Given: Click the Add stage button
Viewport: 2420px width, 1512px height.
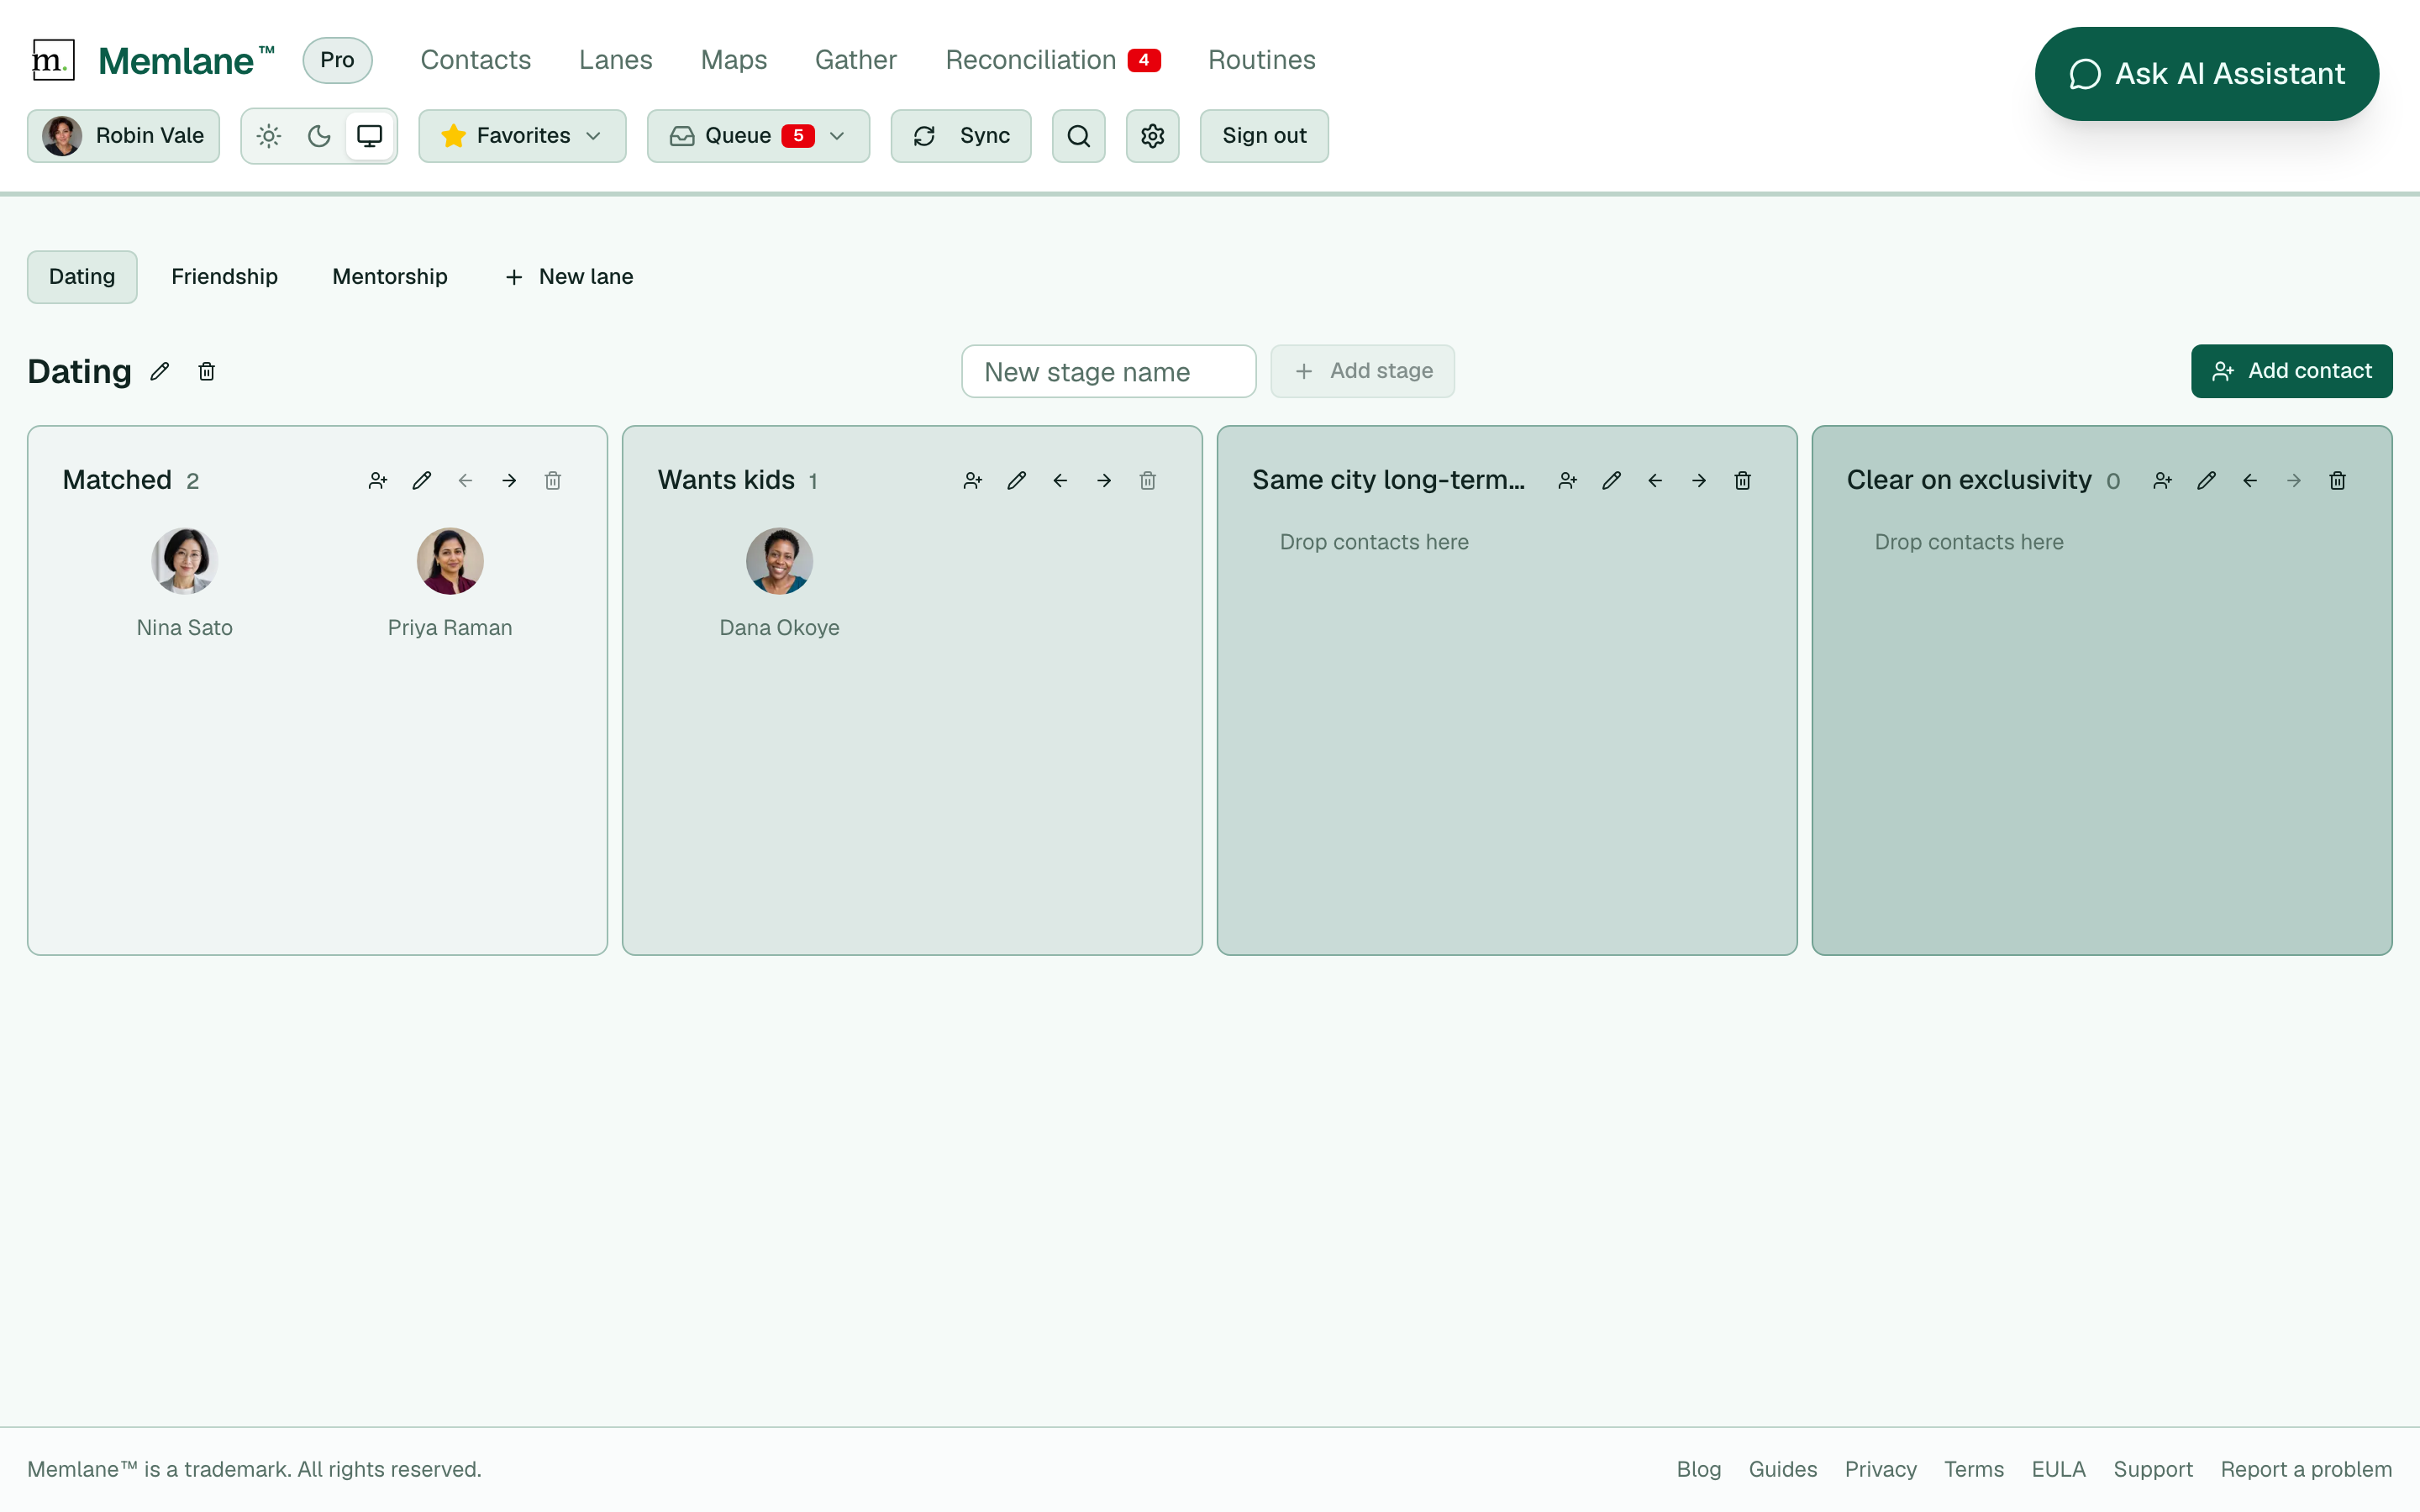Looking at the screenshot, I should (x=1362, y=371).
